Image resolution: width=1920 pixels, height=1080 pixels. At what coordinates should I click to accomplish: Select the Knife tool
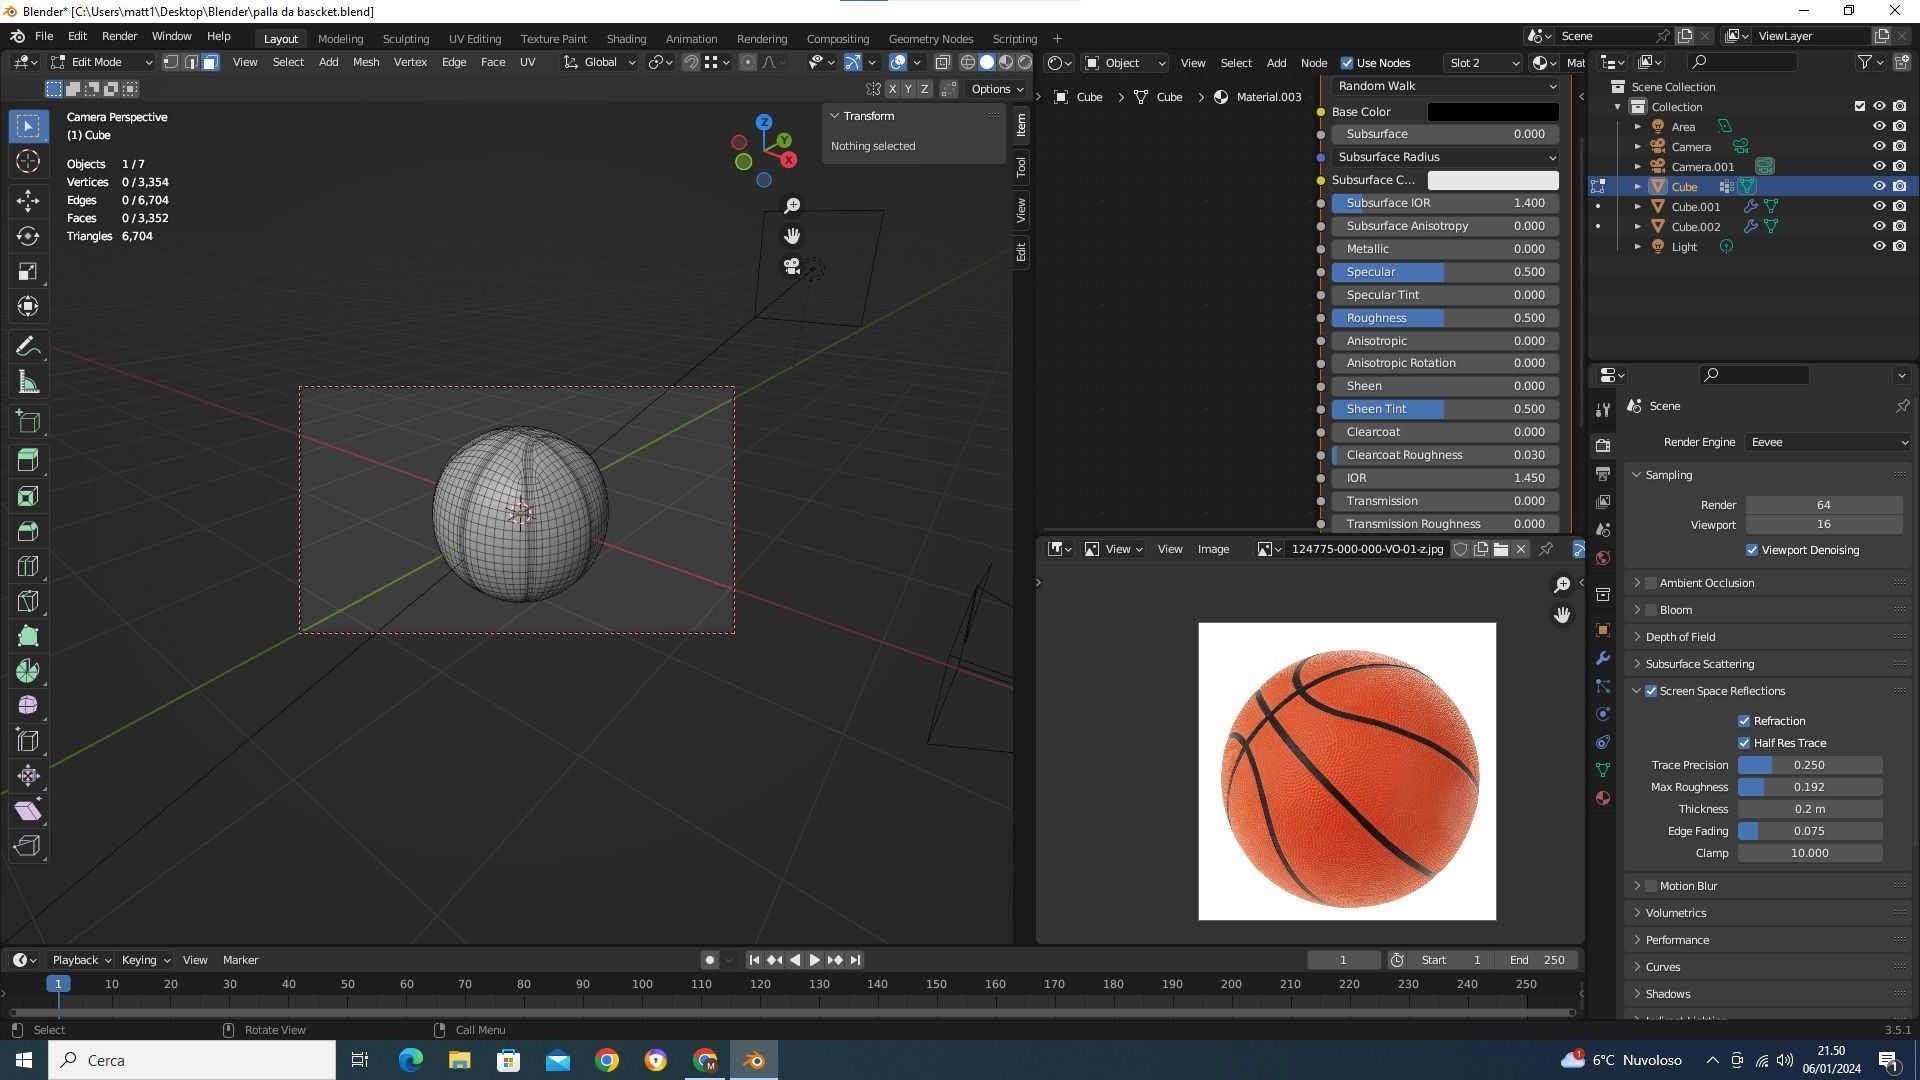pos(28,601)
